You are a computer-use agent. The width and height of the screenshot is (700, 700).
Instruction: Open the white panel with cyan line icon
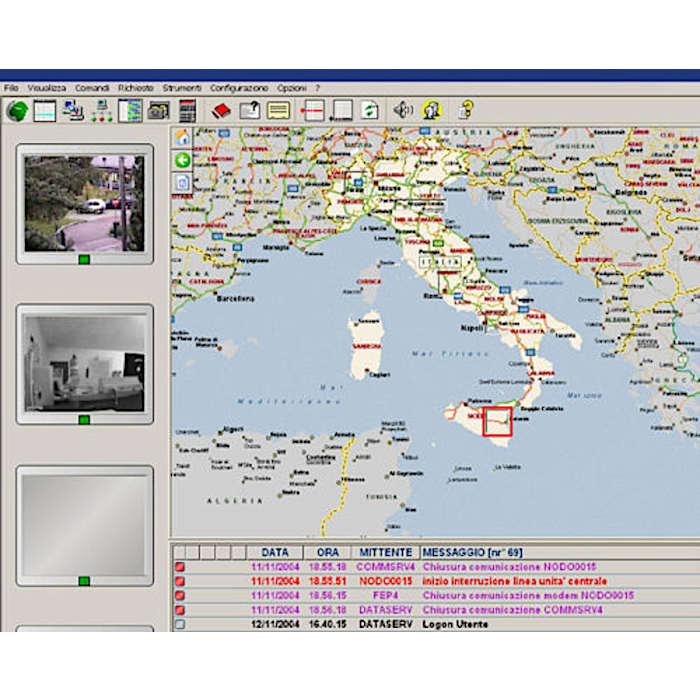45,111
